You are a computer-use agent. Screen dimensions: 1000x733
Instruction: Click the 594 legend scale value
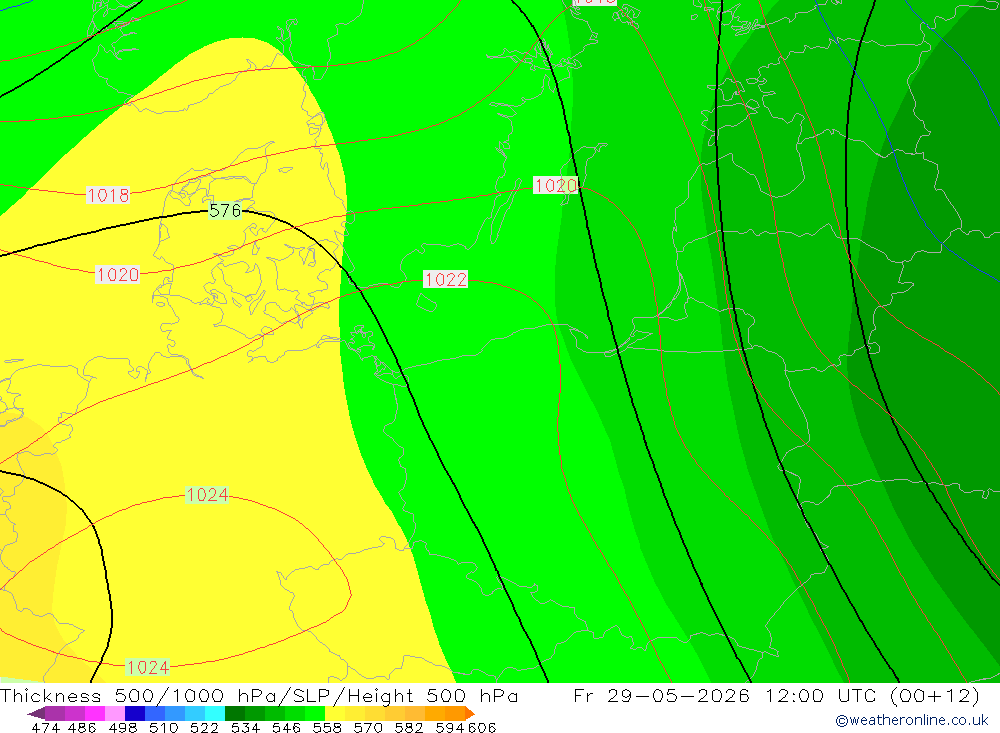(450, 727)
